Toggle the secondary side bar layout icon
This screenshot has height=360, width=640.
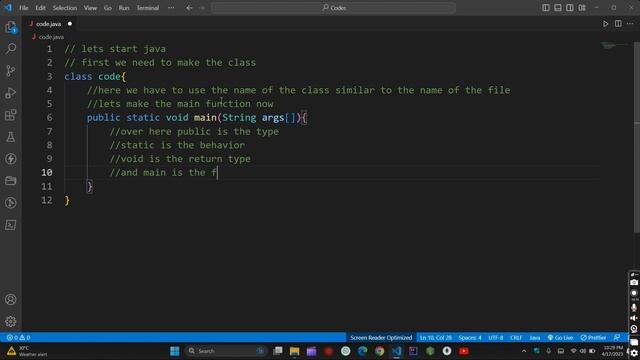(570, 8)
